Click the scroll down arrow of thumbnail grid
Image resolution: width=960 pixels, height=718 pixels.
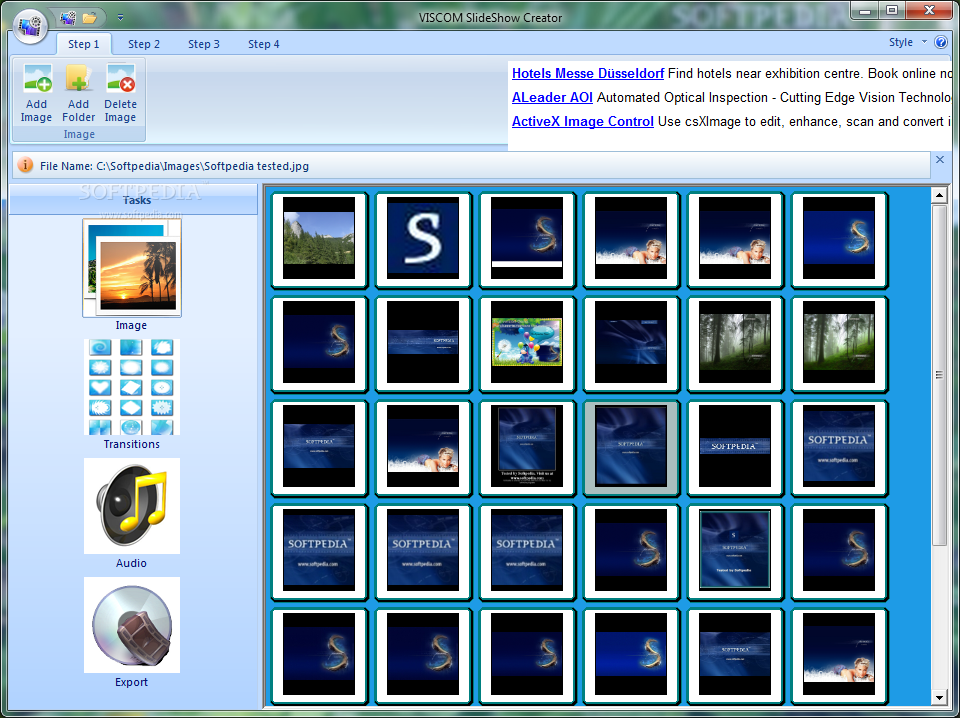(939, 697)
